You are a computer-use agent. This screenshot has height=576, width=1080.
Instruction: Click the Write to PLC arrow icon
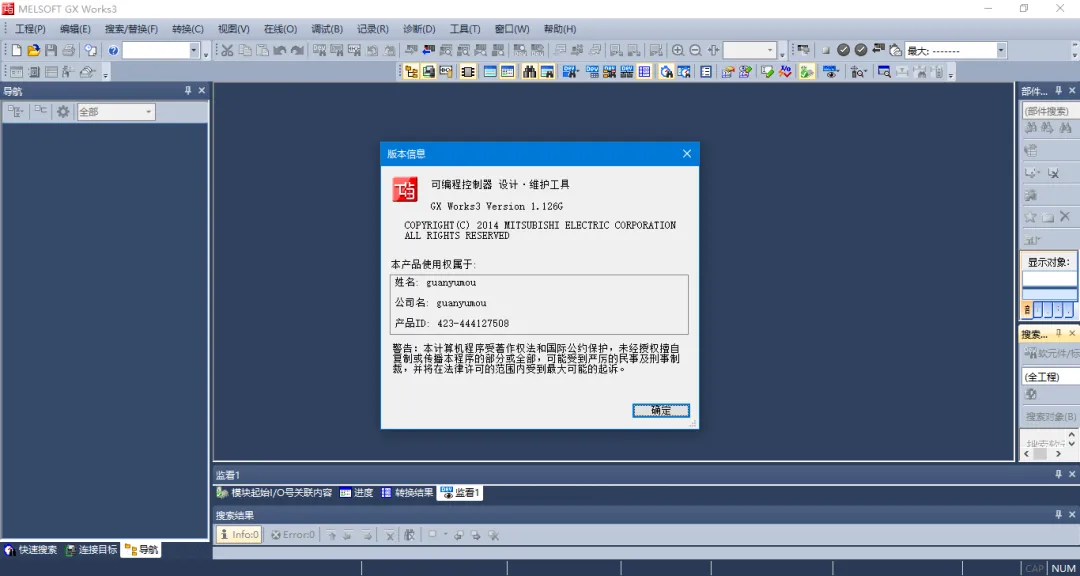(411, 50)
